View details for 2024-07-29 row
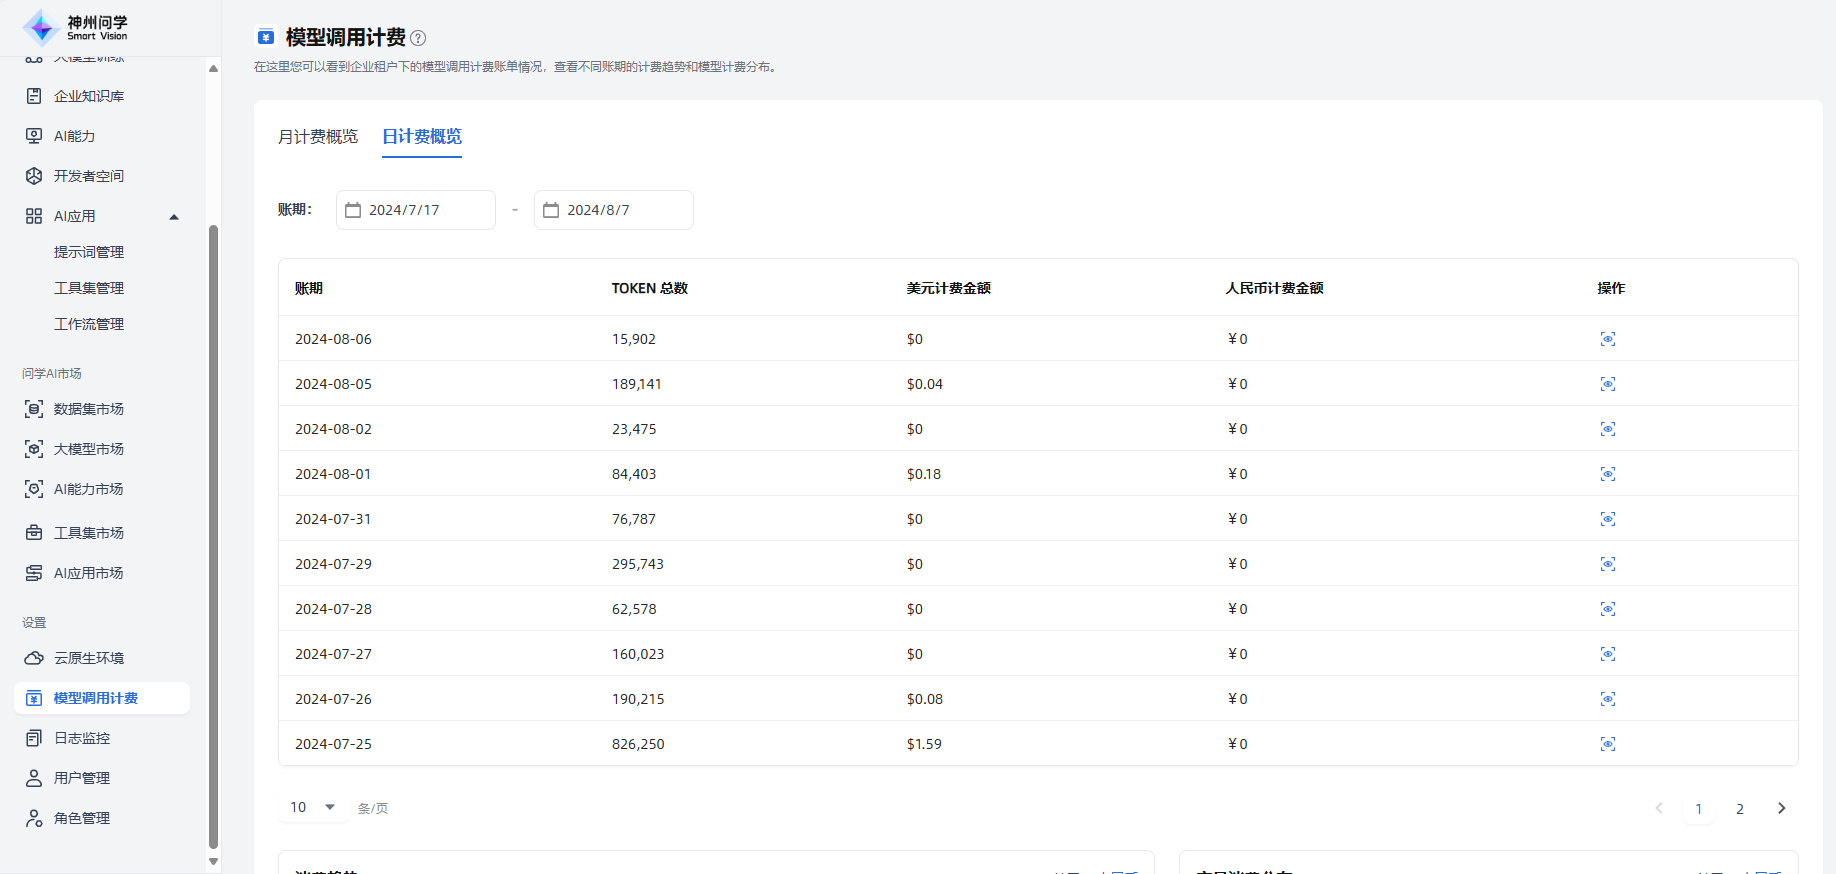 (x=1608, y=564)
